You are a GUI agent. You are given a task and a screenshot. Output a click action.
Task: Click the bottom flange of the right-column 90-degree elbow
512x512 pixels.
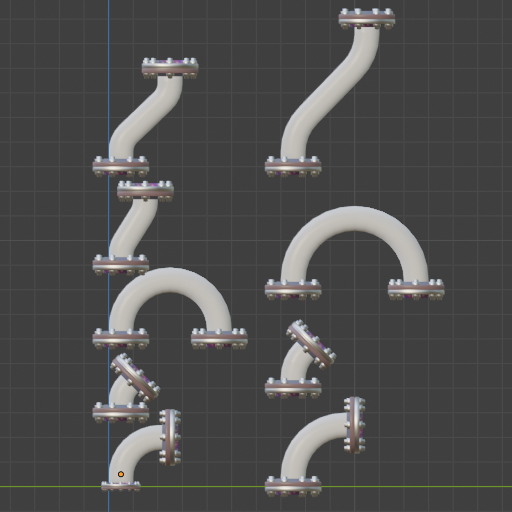click(x=293, y=487)
